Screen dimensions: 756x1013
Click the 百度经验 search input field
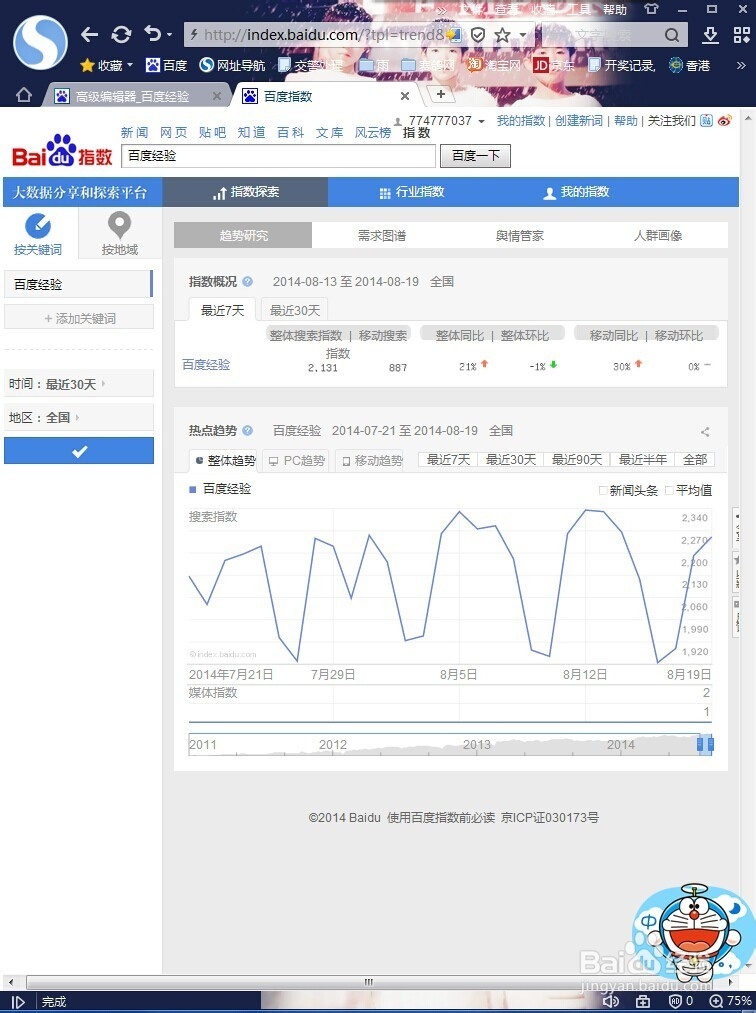(x=278, y=156)
